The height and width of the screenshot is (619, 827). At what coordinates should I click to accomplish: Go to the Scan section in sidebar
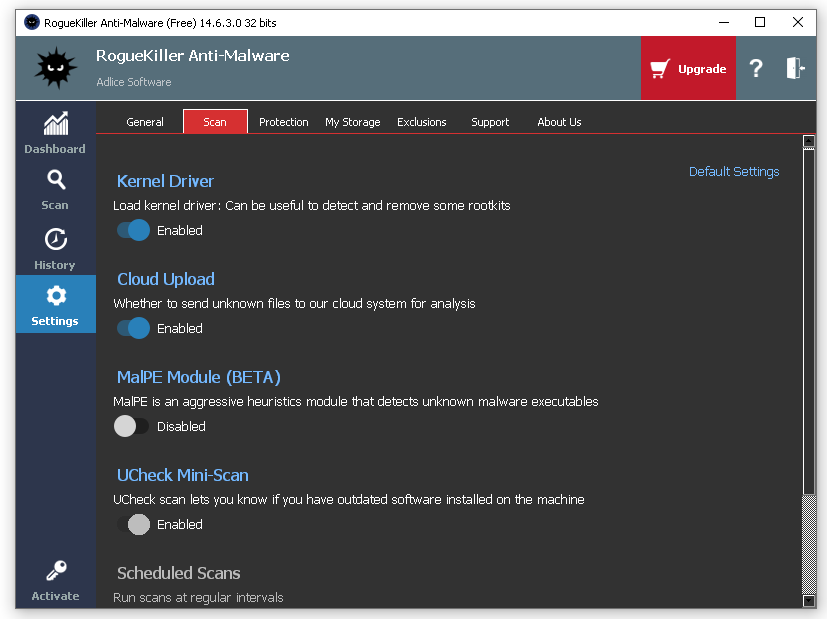[55, 190]
